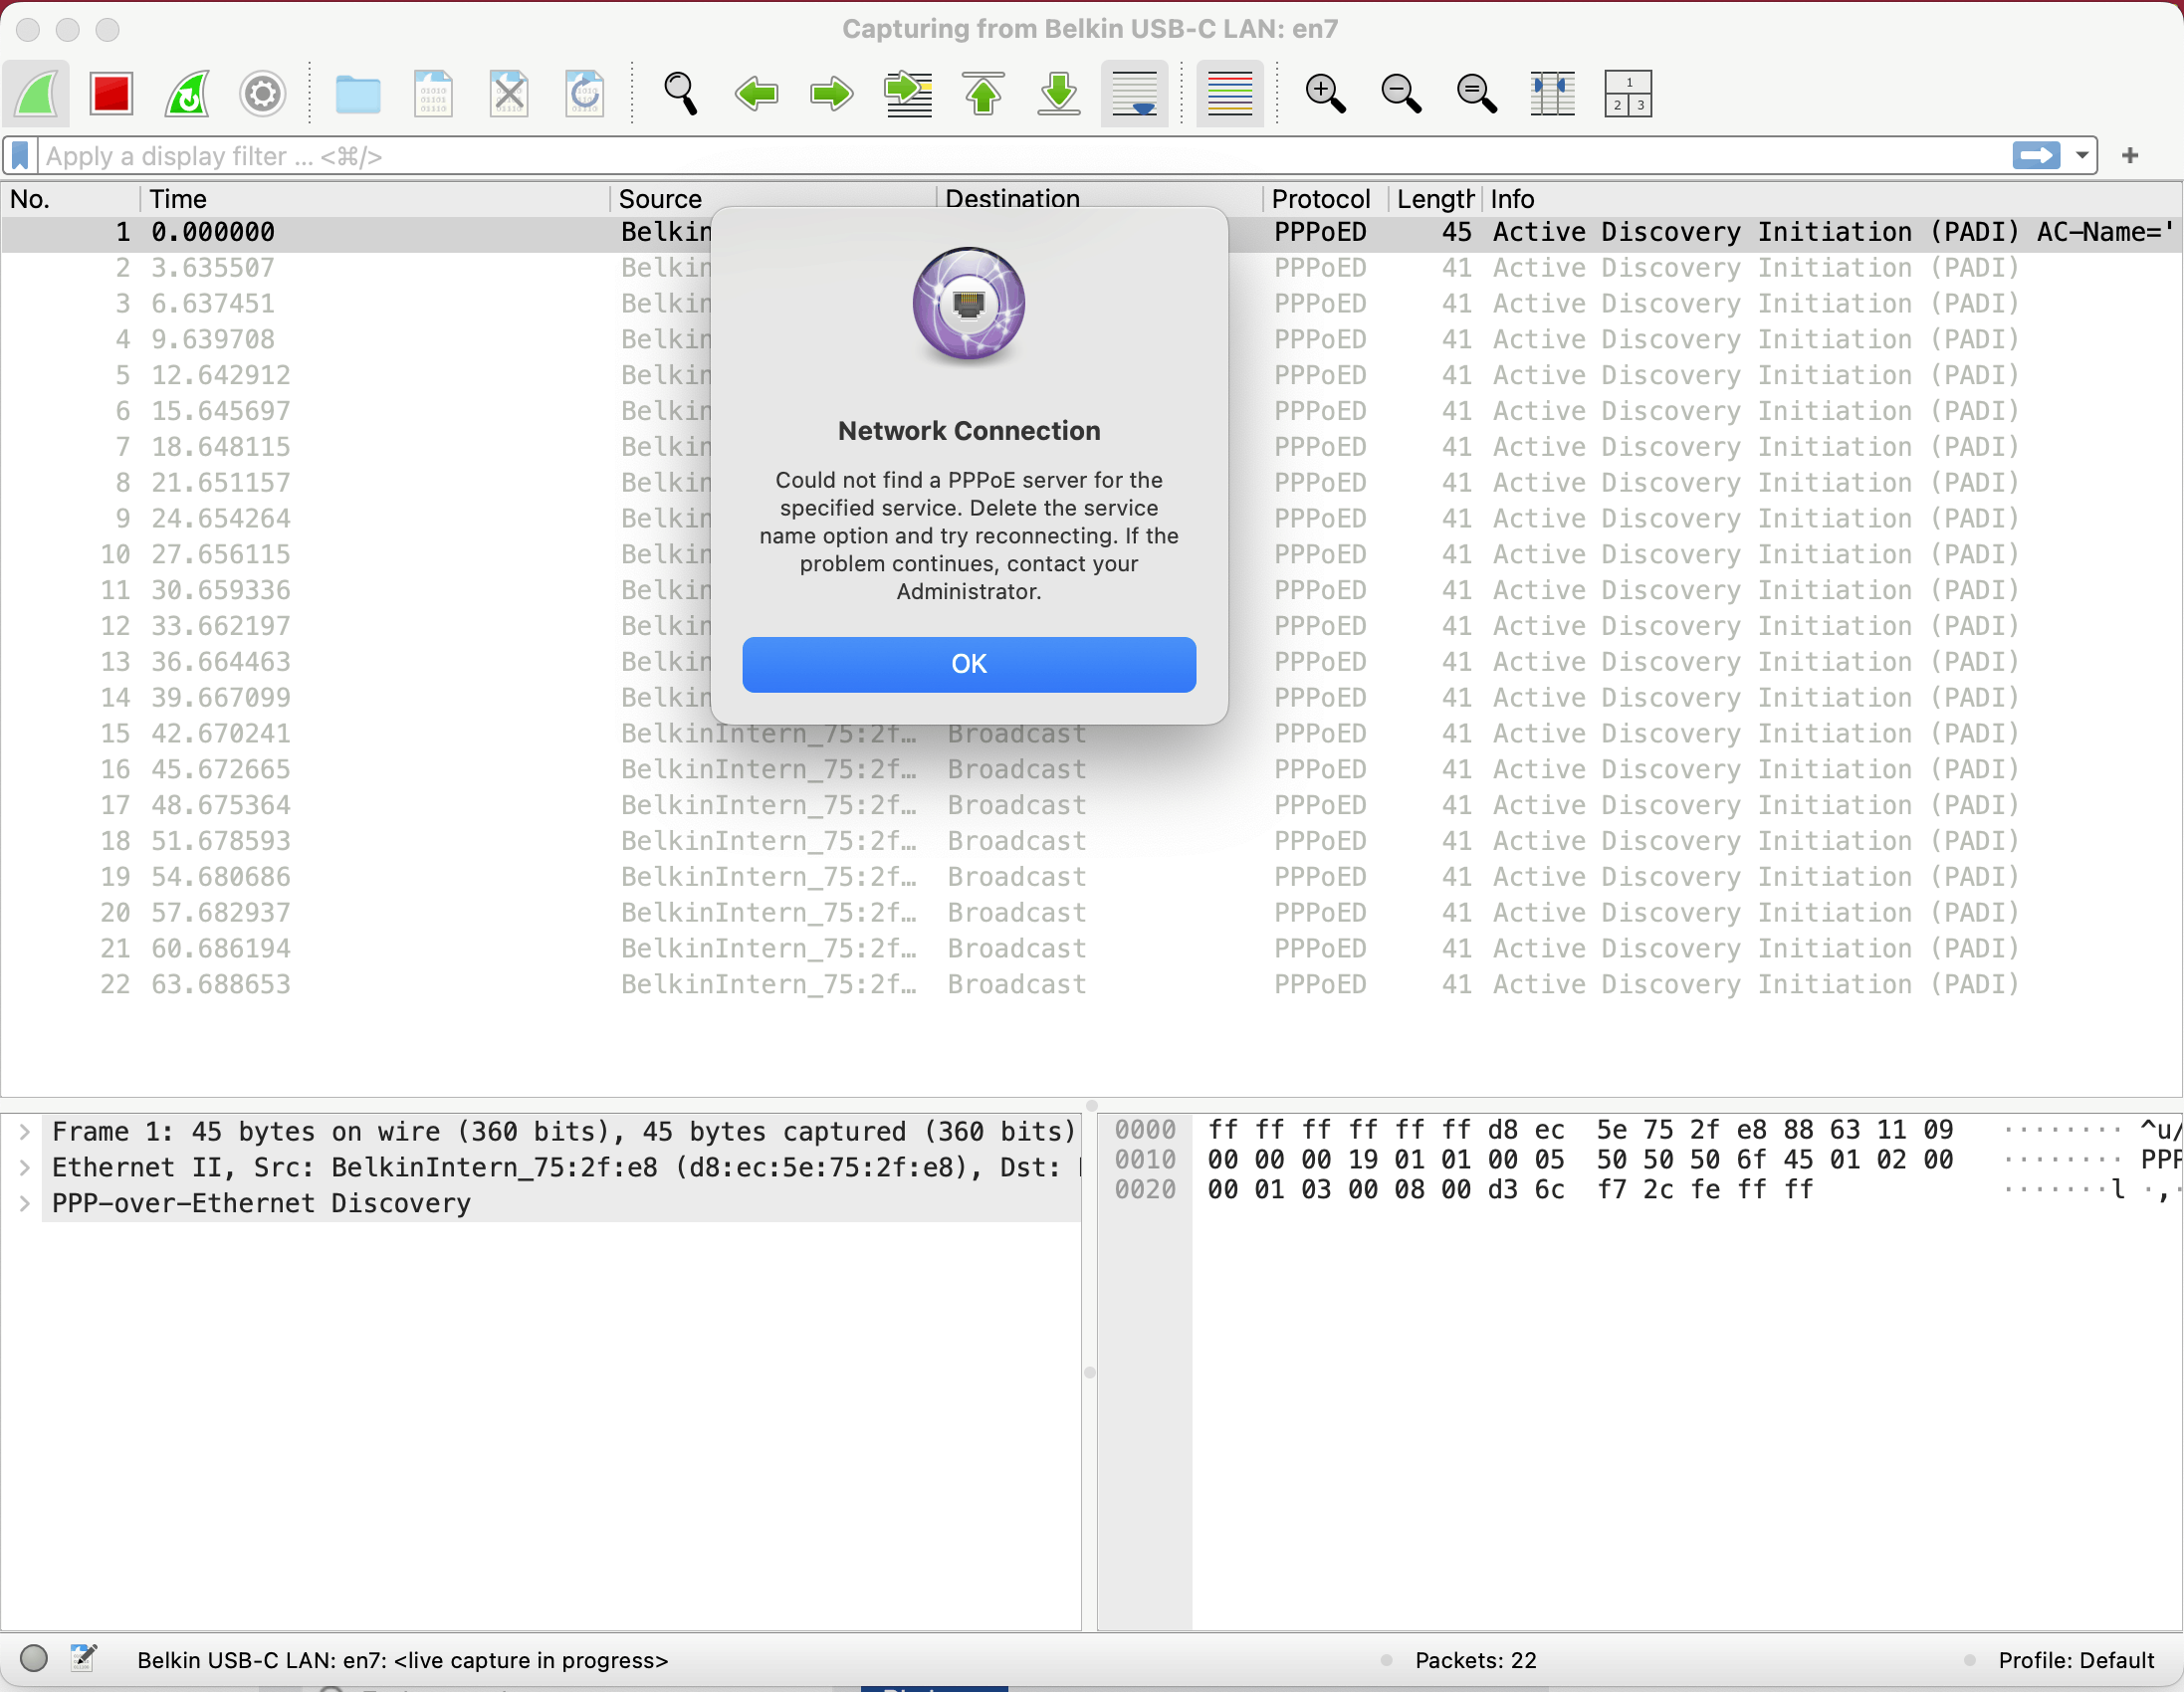Image resolution: width=2184 pixels, height=1692 pixels.
Task: Add a filter button with plus
Action: coord(2130,156)
